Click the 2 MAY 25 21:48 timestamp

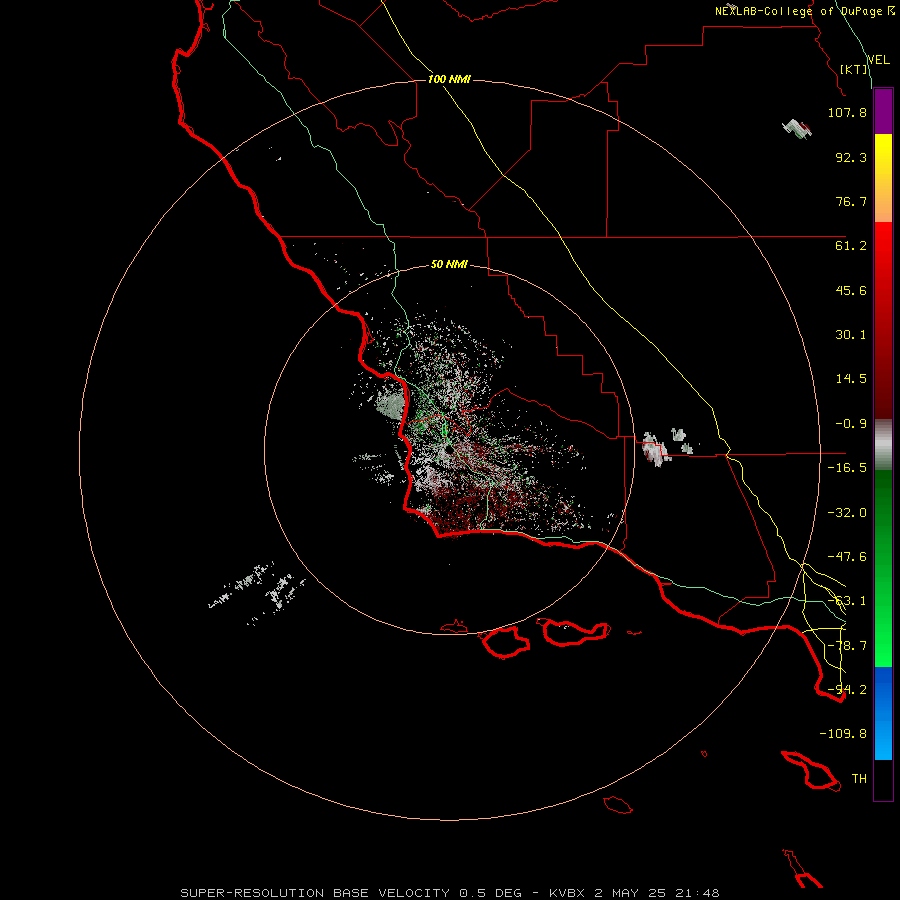click(x=657, y=893)
